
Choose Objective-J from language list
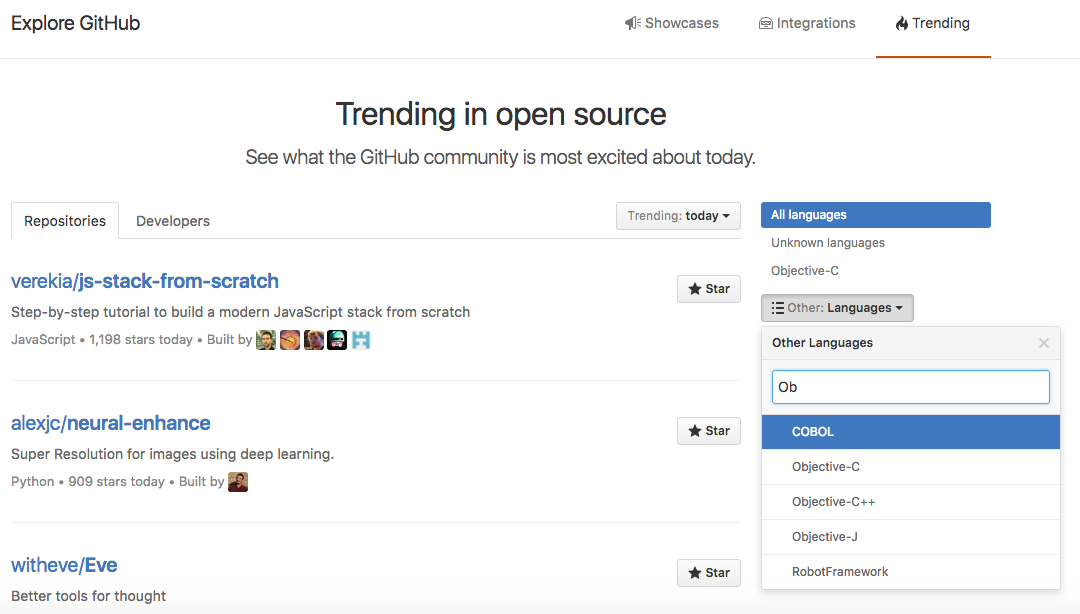911,537
